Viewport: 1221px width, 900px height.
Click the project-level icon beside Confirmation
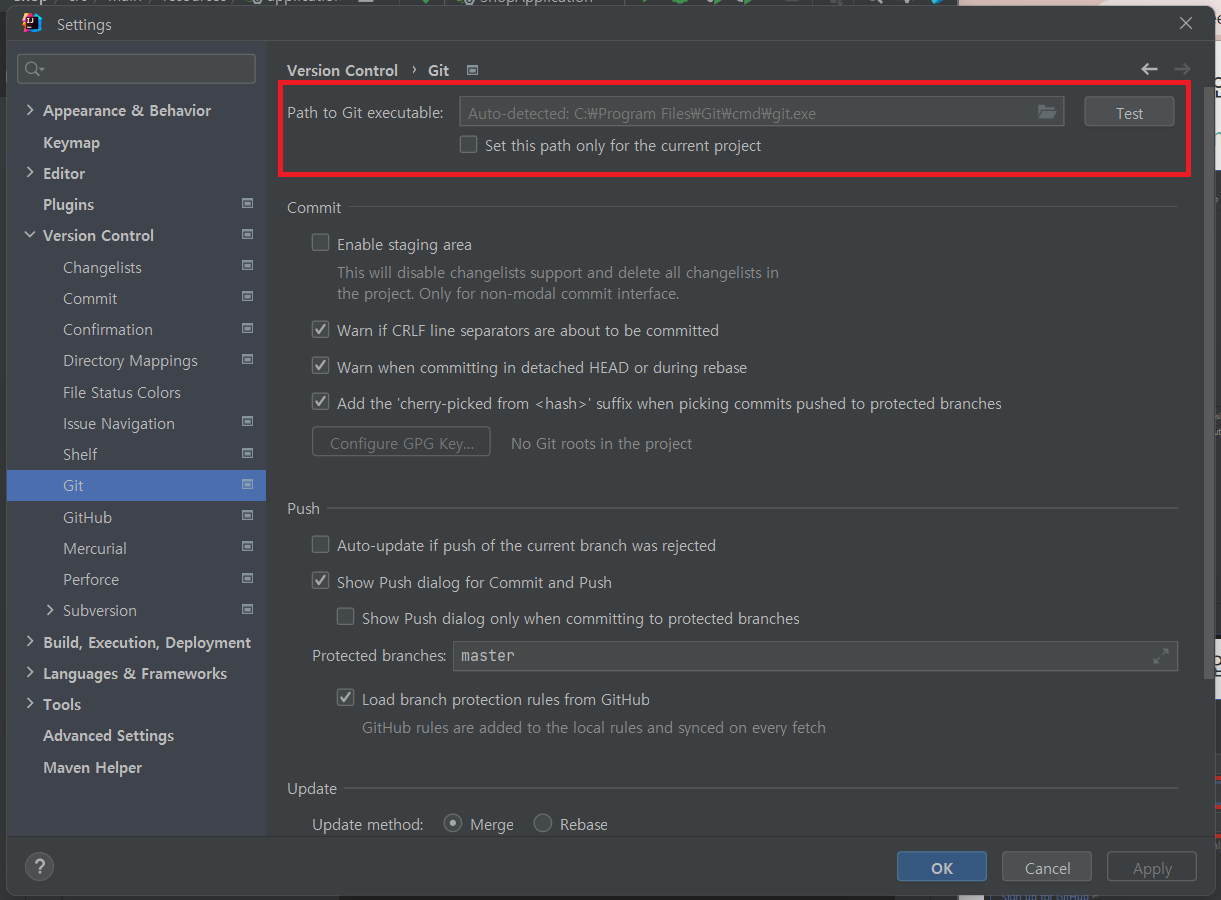point(247,328)
